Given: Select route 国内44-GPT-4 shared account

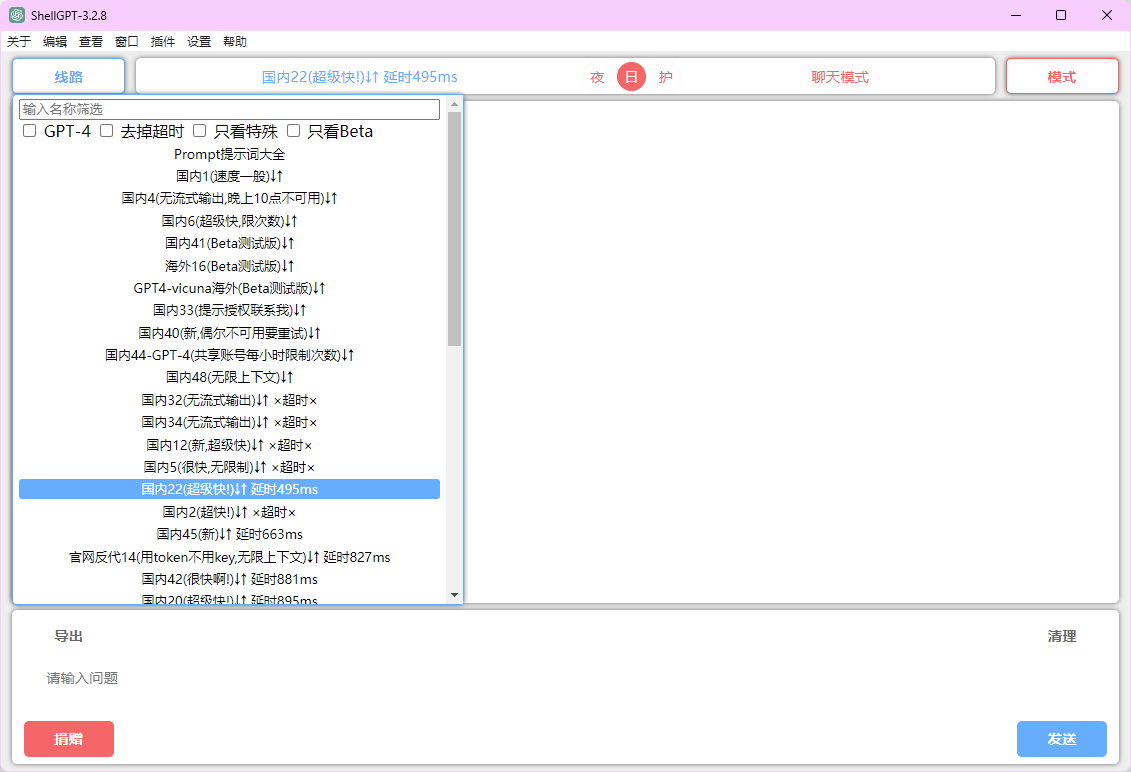Looking at the screenshot, I should [229, 355].
